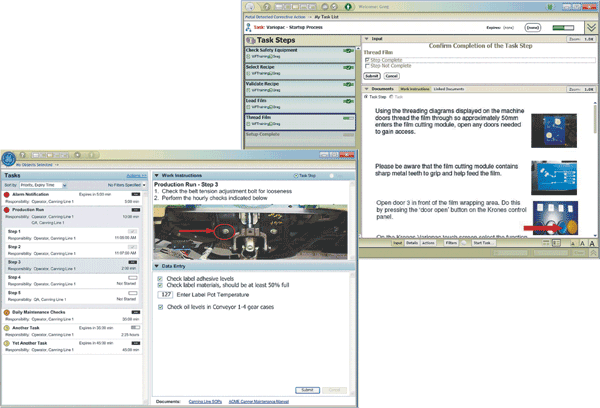This screenshot has height=408, width=600.
Task: Open the Details tab in bottom bar
Action: [412, 243]
